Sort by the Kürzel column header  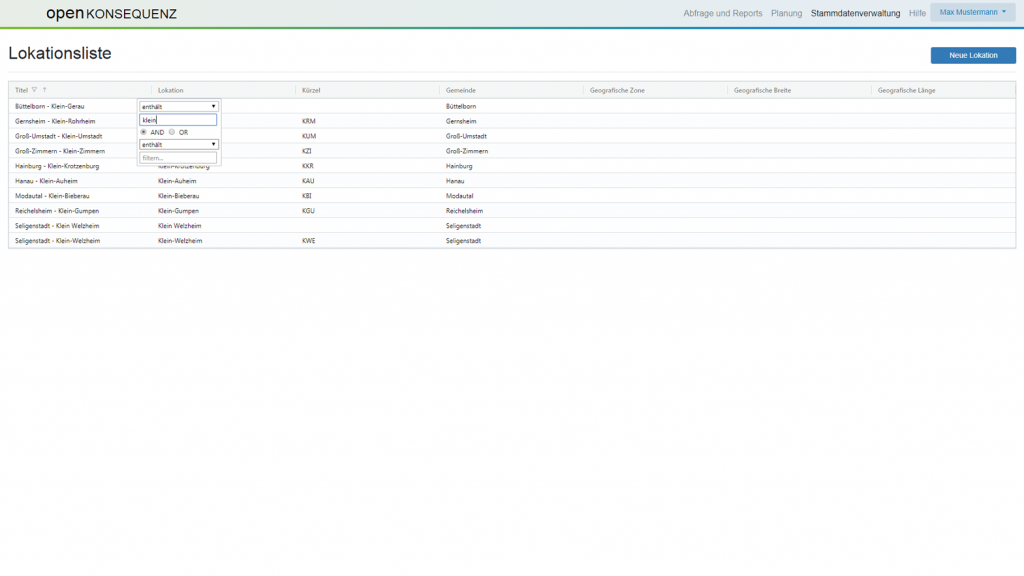pyautogui.click(x=311, y=90)
